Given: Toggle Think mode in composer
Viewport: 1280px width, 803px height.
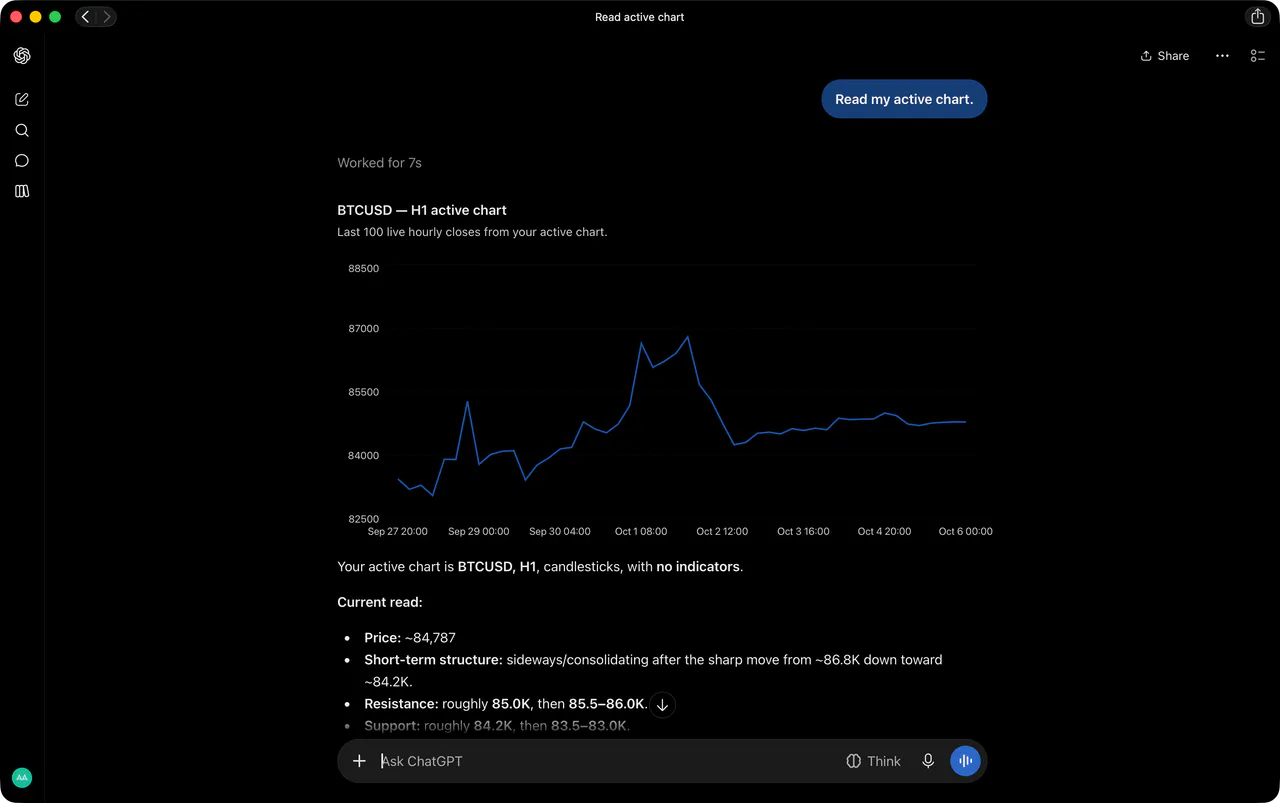Looking at the screenshot, I should point(873,761).
